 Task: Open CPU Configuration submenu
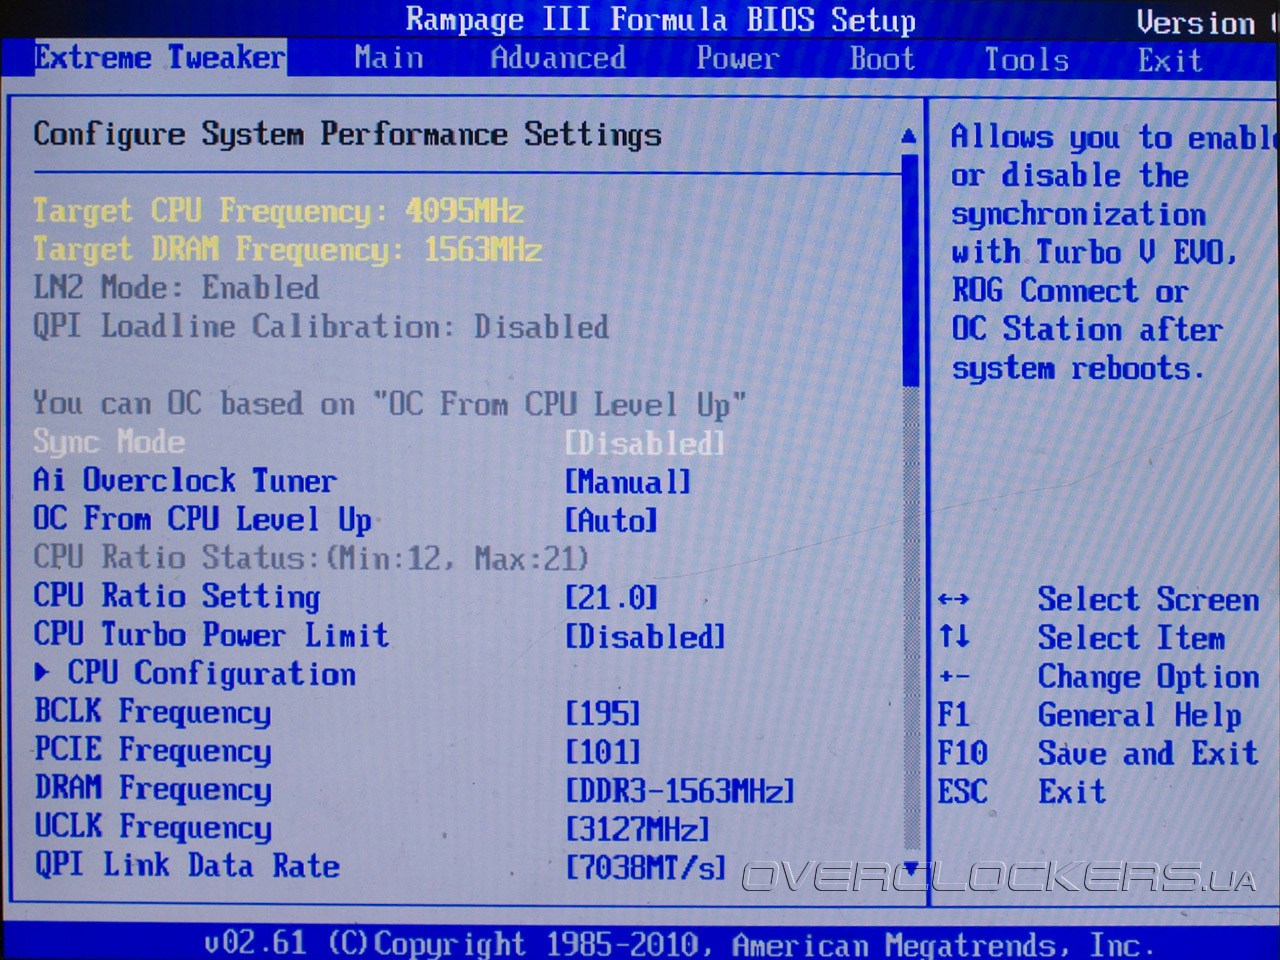coord(211,674)
